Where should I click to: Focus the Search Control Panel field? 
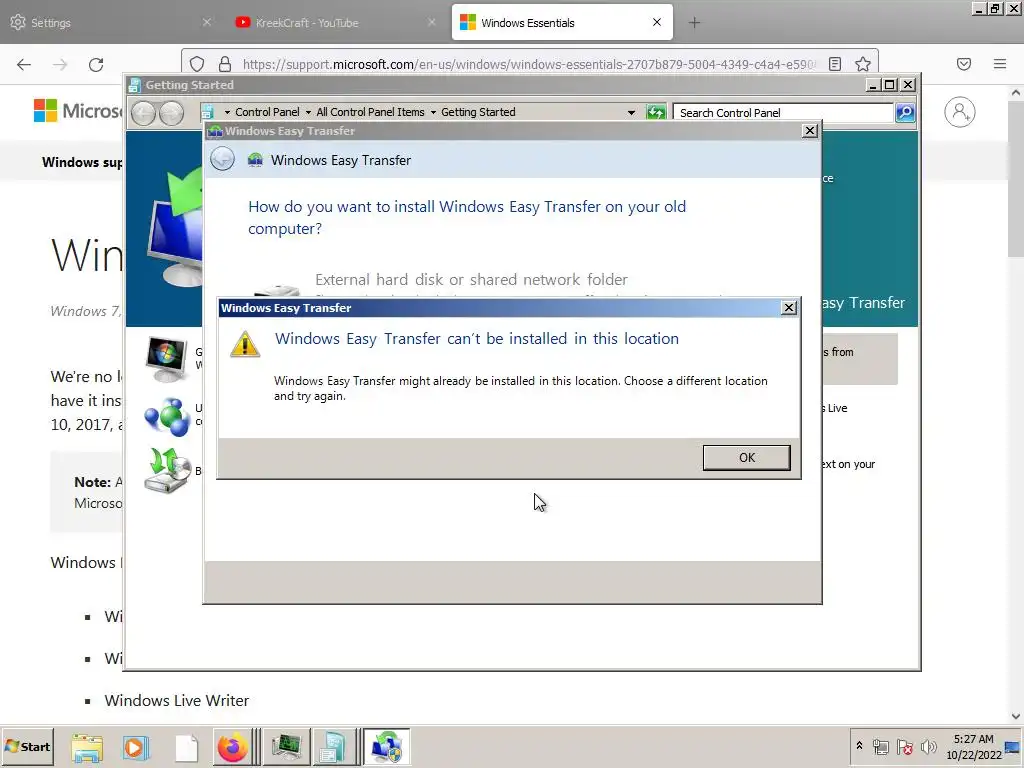[782, 113]
